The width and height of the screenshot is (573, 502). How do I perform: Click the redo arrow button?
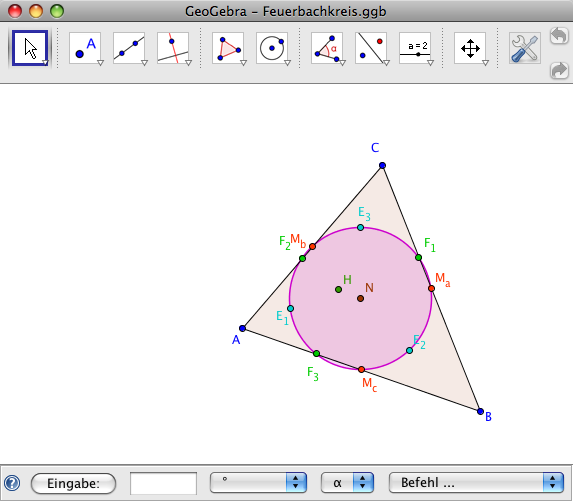coord(559,70)
